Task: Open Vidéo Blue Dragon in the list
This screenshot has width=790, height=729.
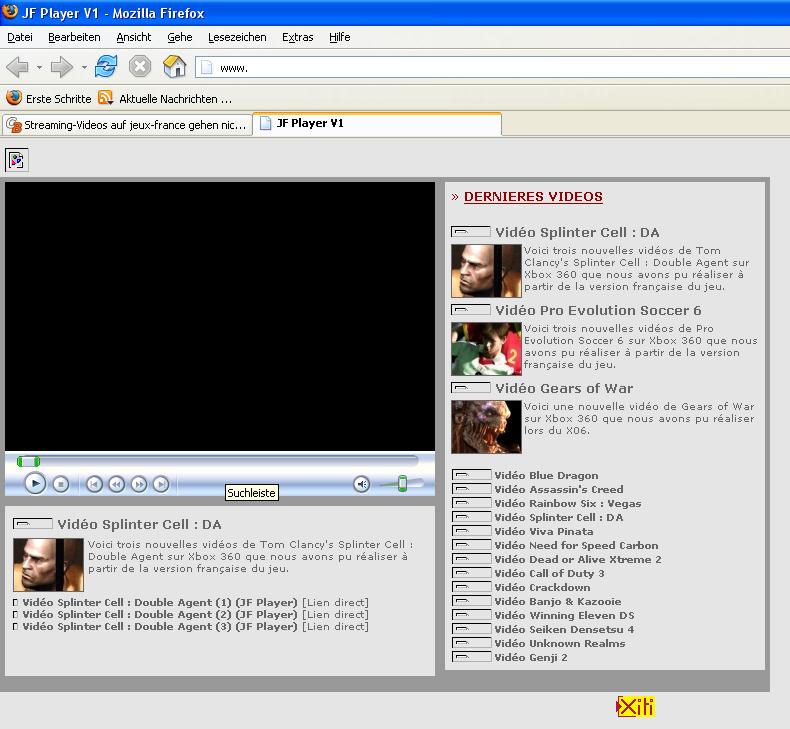Action: click(x=546, y=475)
